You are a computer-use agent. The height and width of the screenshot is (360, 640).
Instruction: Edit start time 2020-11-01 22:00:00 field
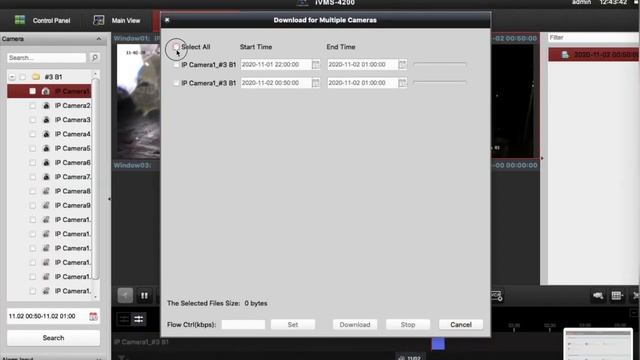point(276,64)
